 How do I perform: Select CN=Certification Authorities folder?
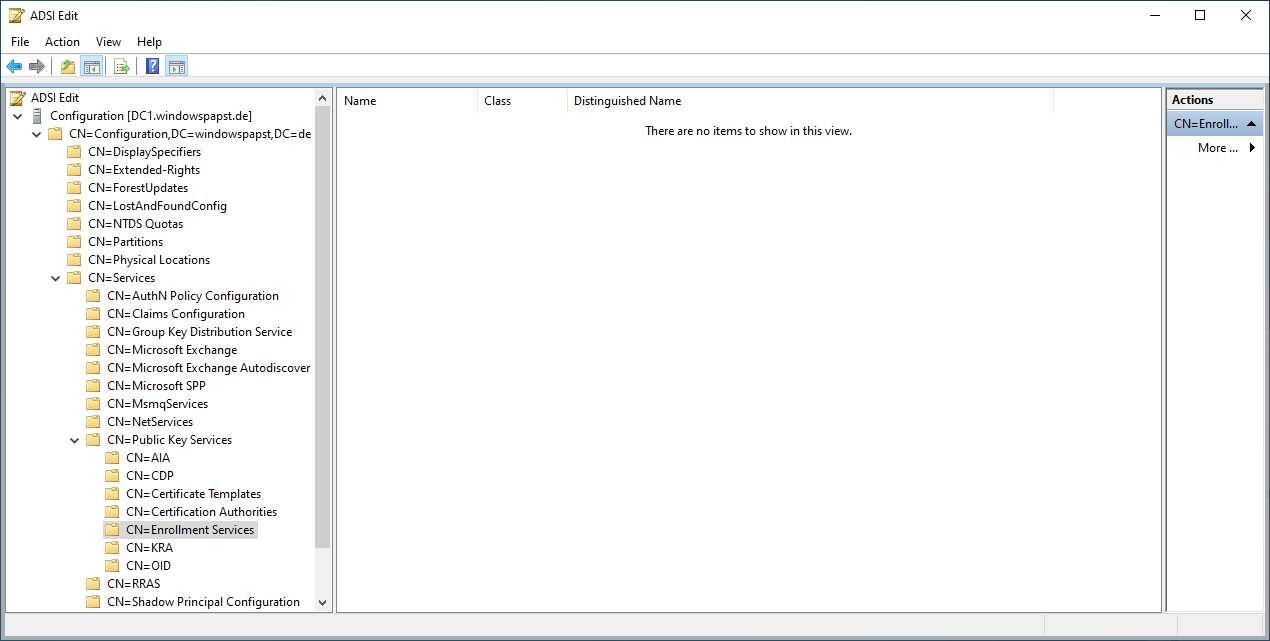pyautogui.click(x=201, y=512)
